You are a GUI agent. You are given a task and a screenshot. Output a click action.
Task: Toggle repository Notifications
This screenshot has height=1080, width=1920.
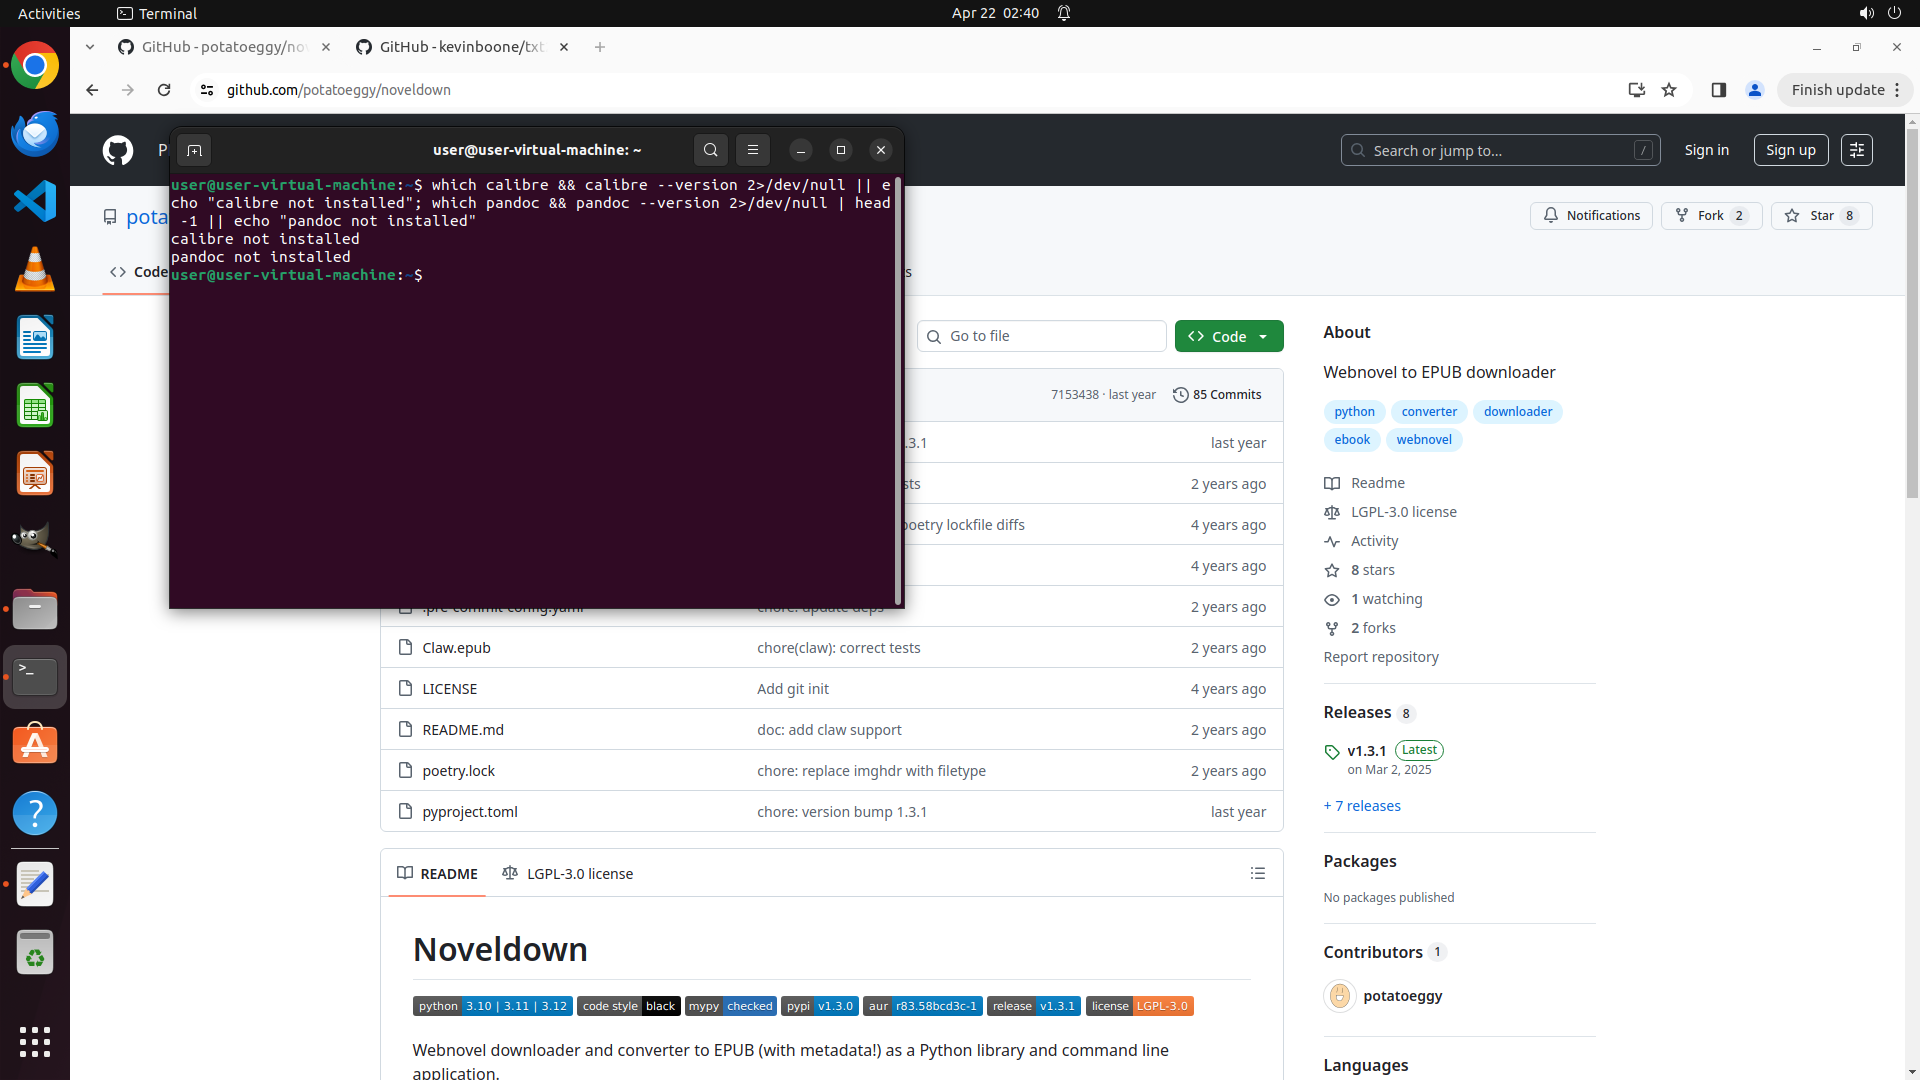(1591, 216)
